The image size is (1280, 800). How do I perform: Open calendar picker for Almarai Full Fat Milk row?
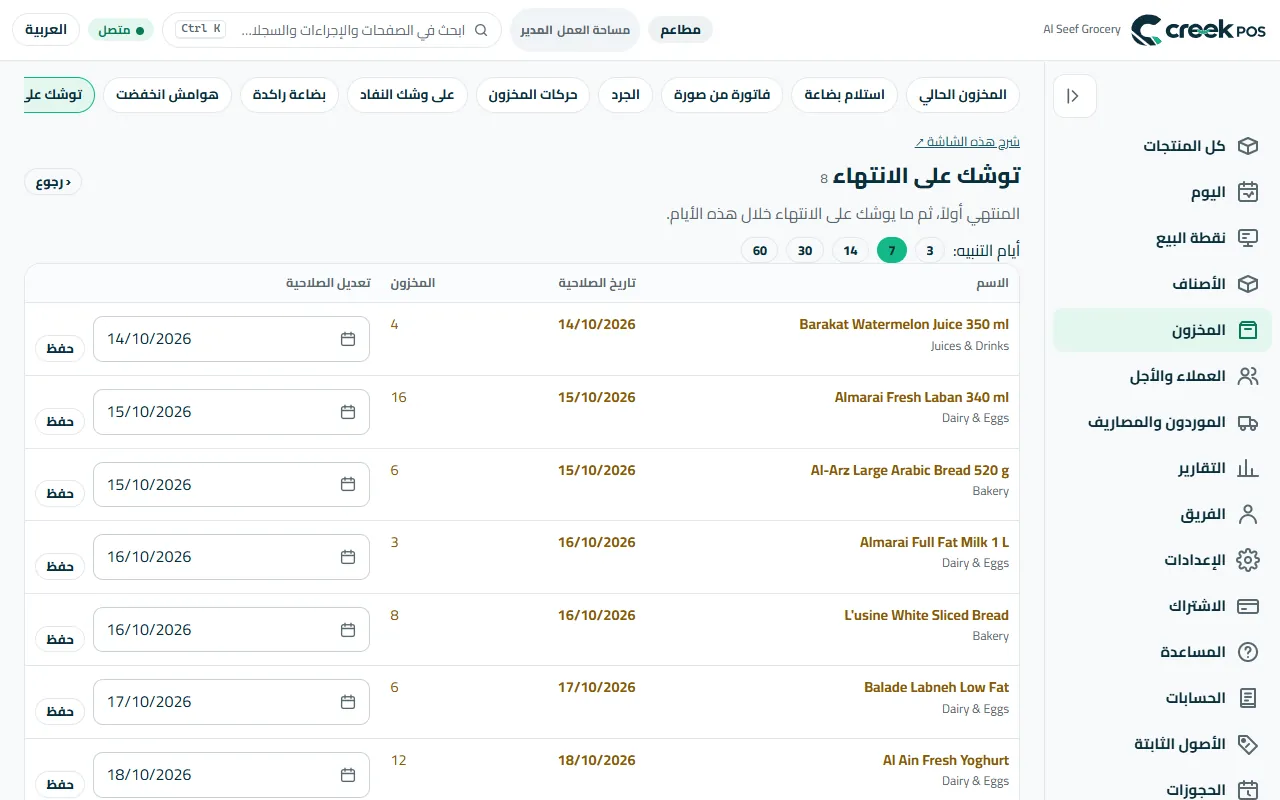348,557
